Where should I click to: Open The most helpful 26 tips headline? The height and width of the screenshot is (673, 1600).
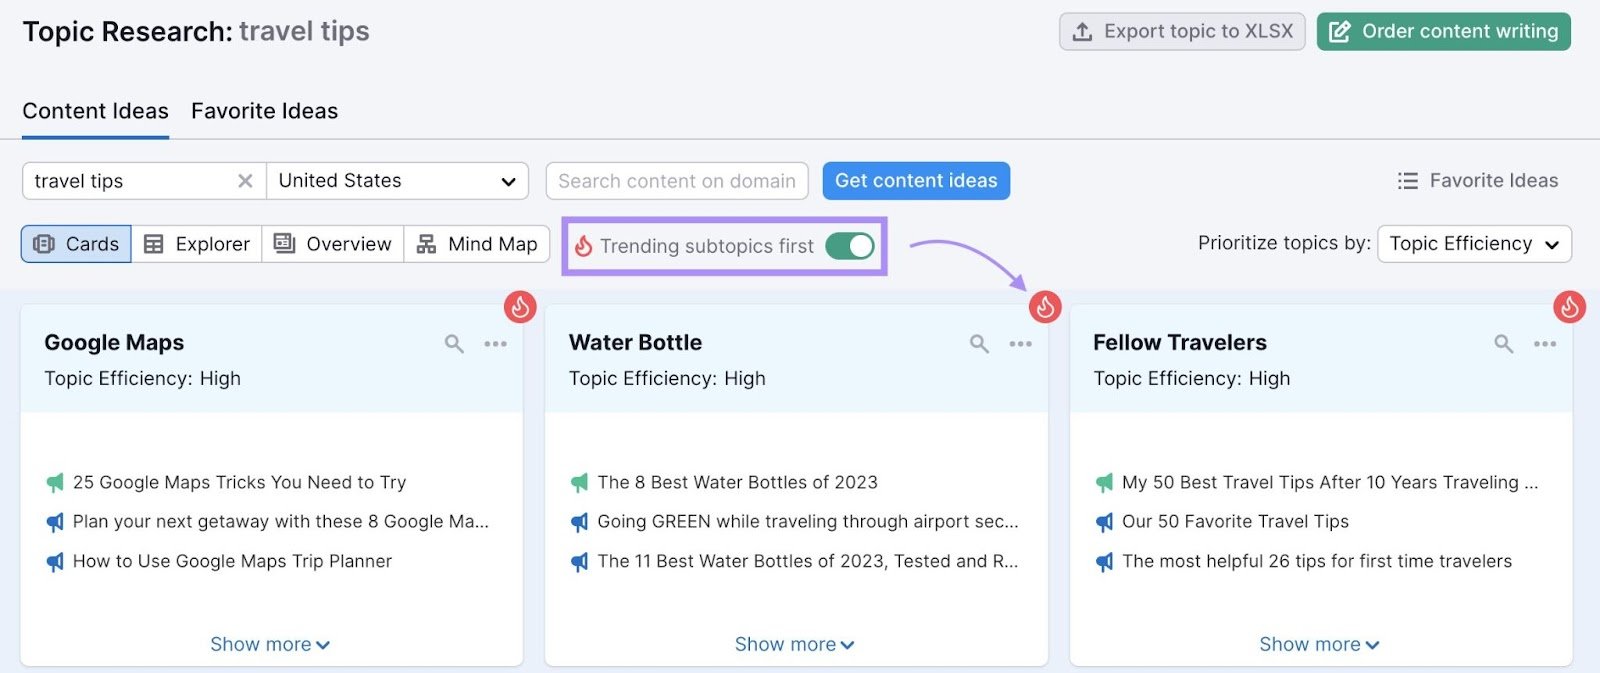click(x=1317, y=562)
